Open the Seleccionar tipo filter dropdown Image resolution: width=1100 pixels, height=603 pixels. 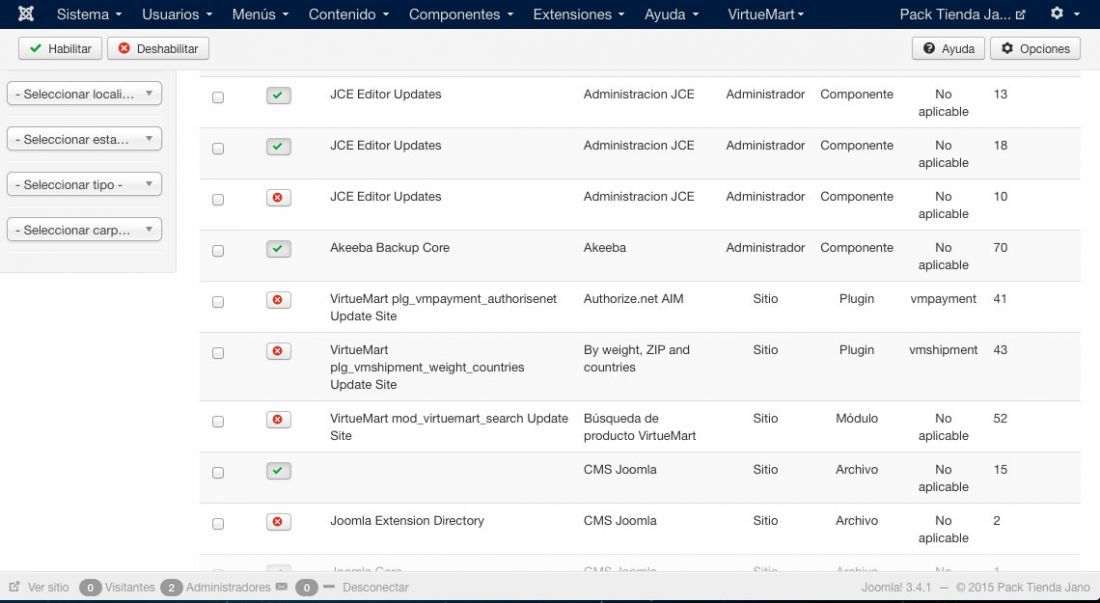click(x=84, y=185)
